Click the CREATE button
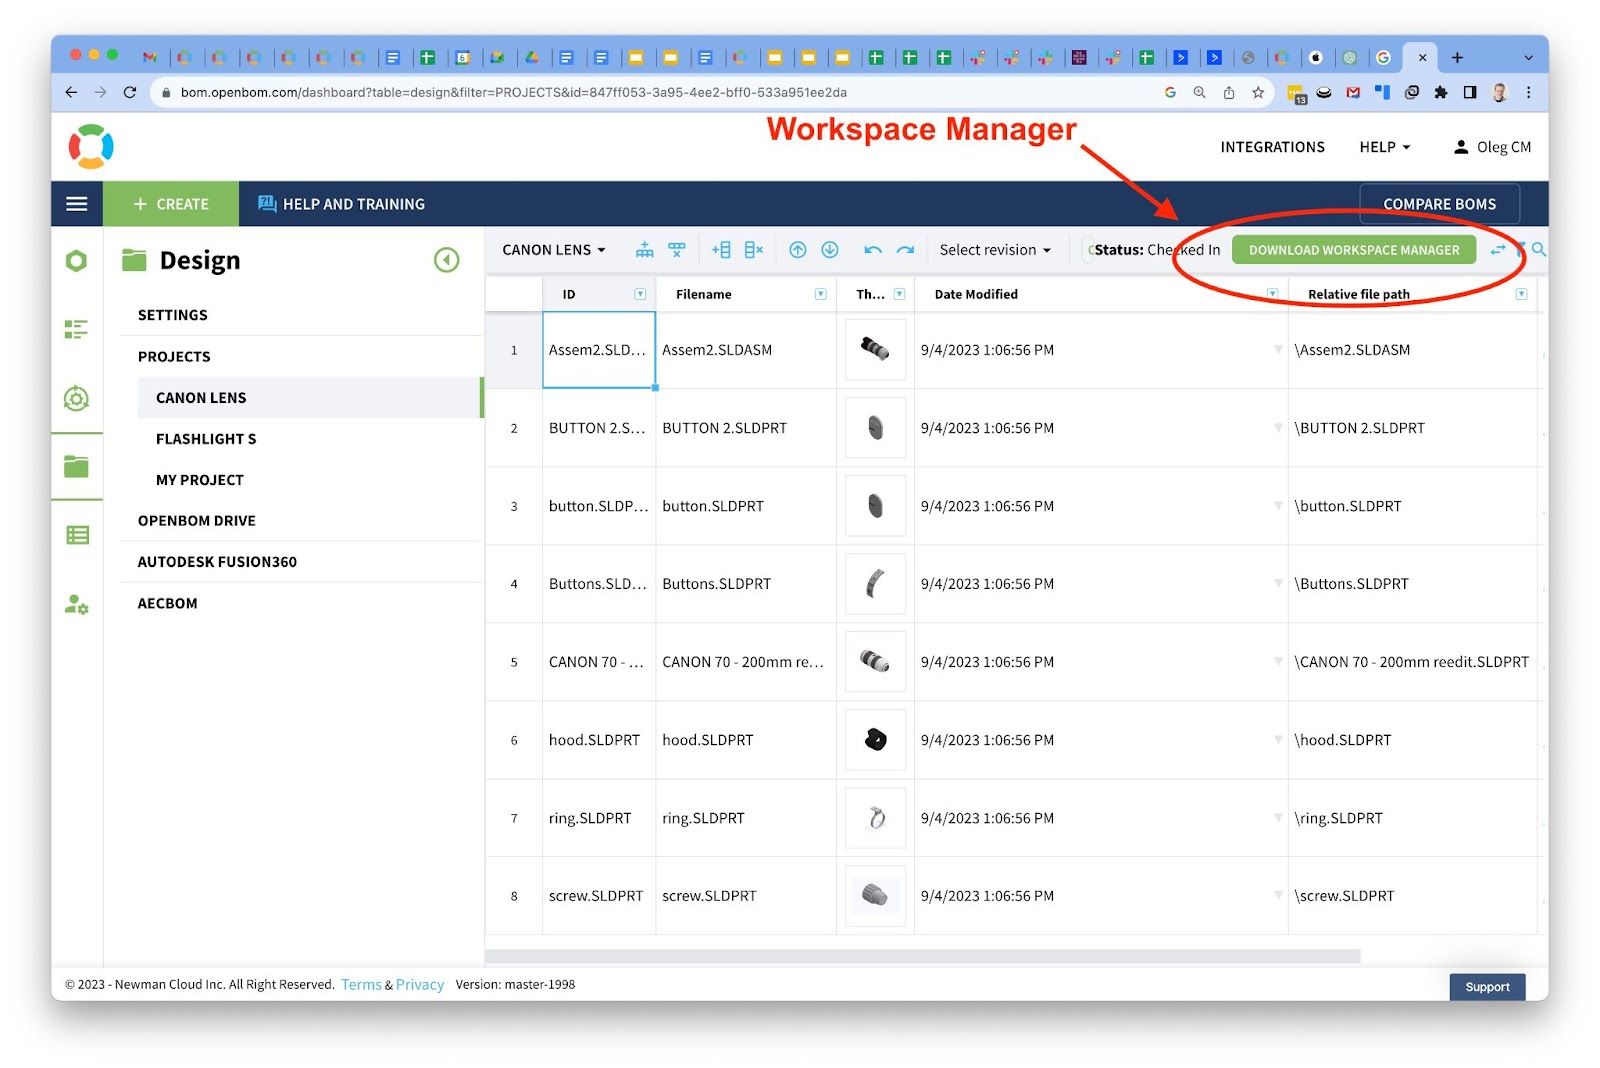Screen dimensions: 1600x1068 click(171, 204)
